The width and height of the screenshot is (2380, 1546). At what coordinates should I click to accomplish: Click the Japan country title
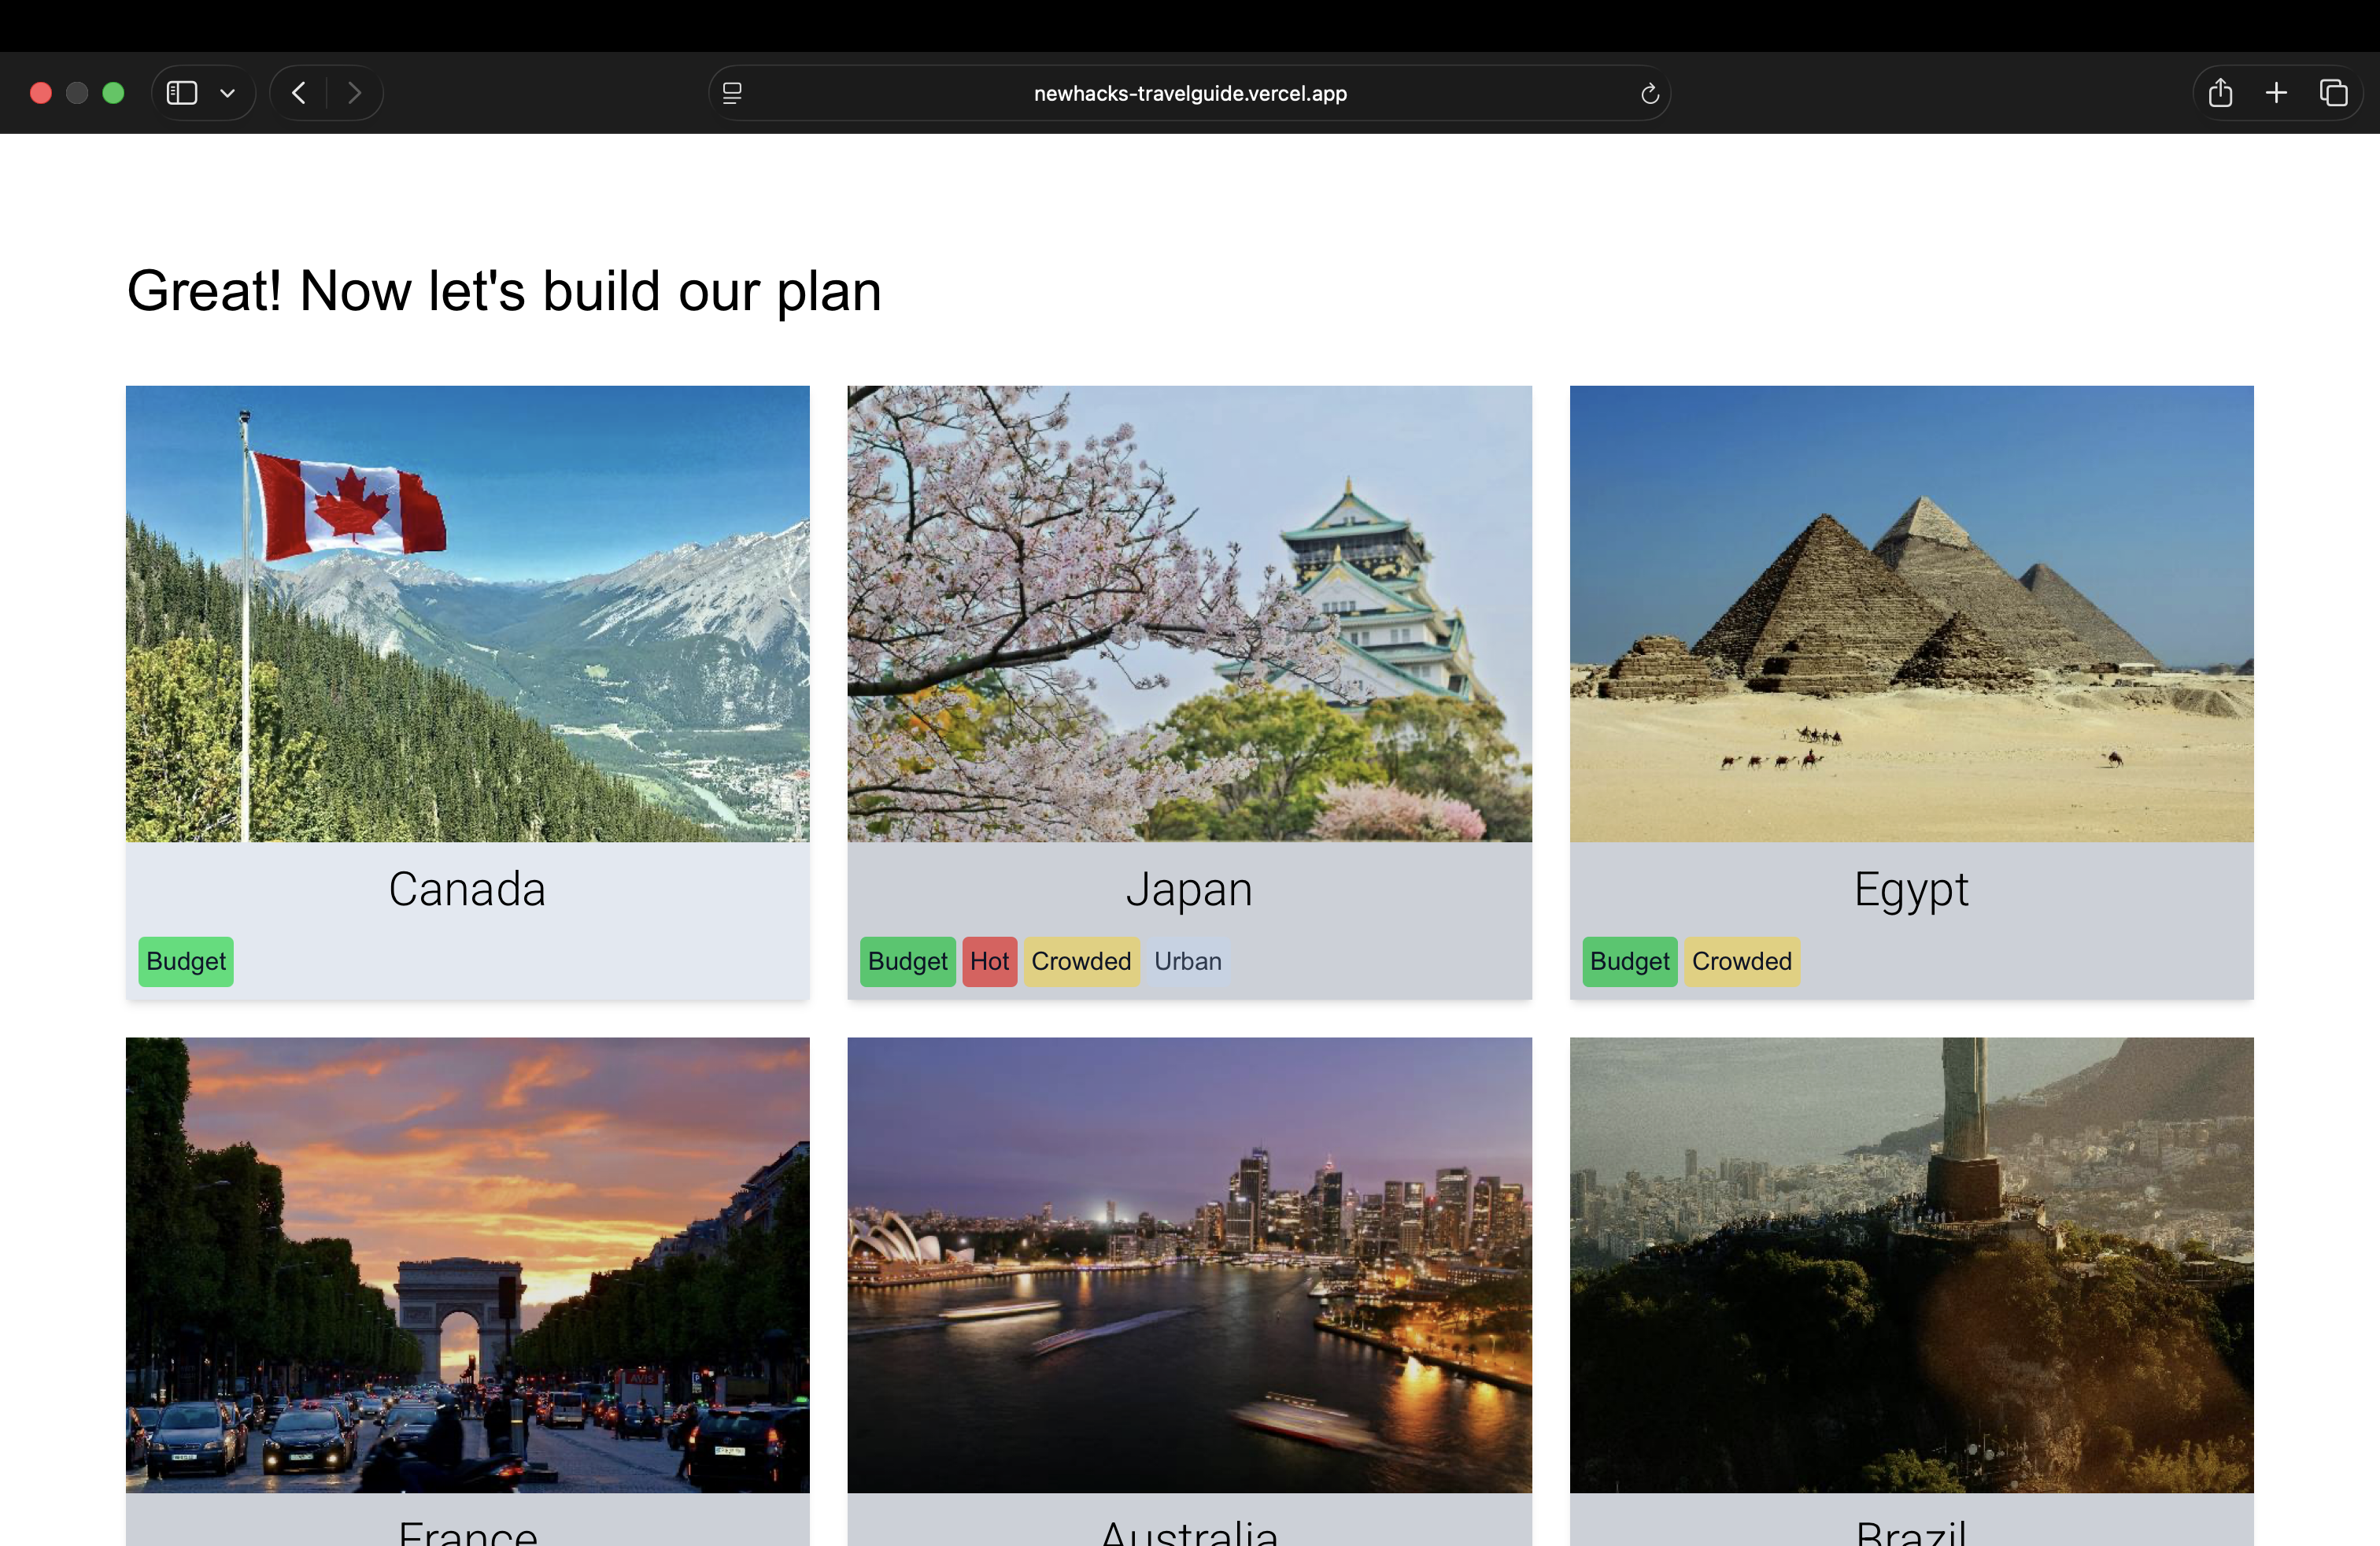[1189, 889]
